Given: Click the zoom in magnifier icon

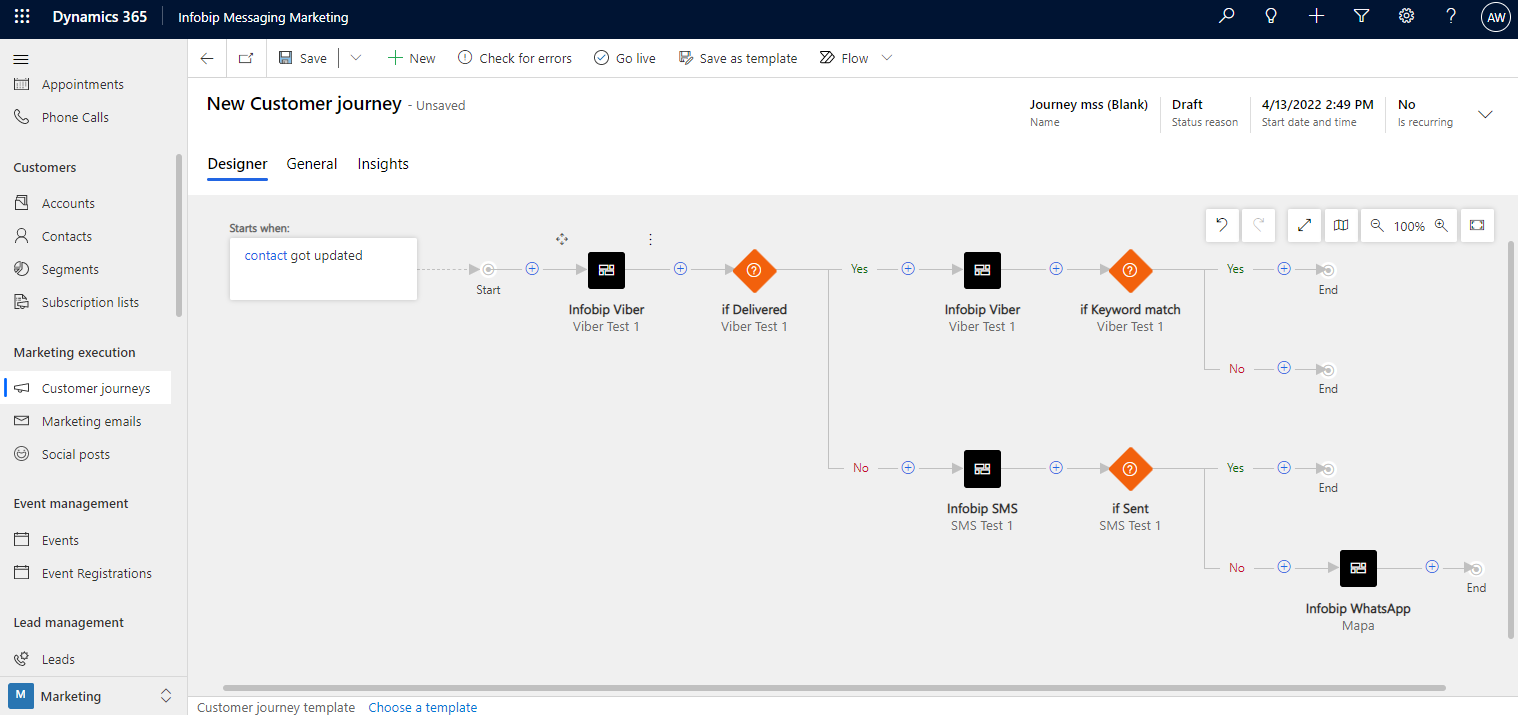Looking at the screenshot, I should pyautogui.click(x=1441, y=225).
